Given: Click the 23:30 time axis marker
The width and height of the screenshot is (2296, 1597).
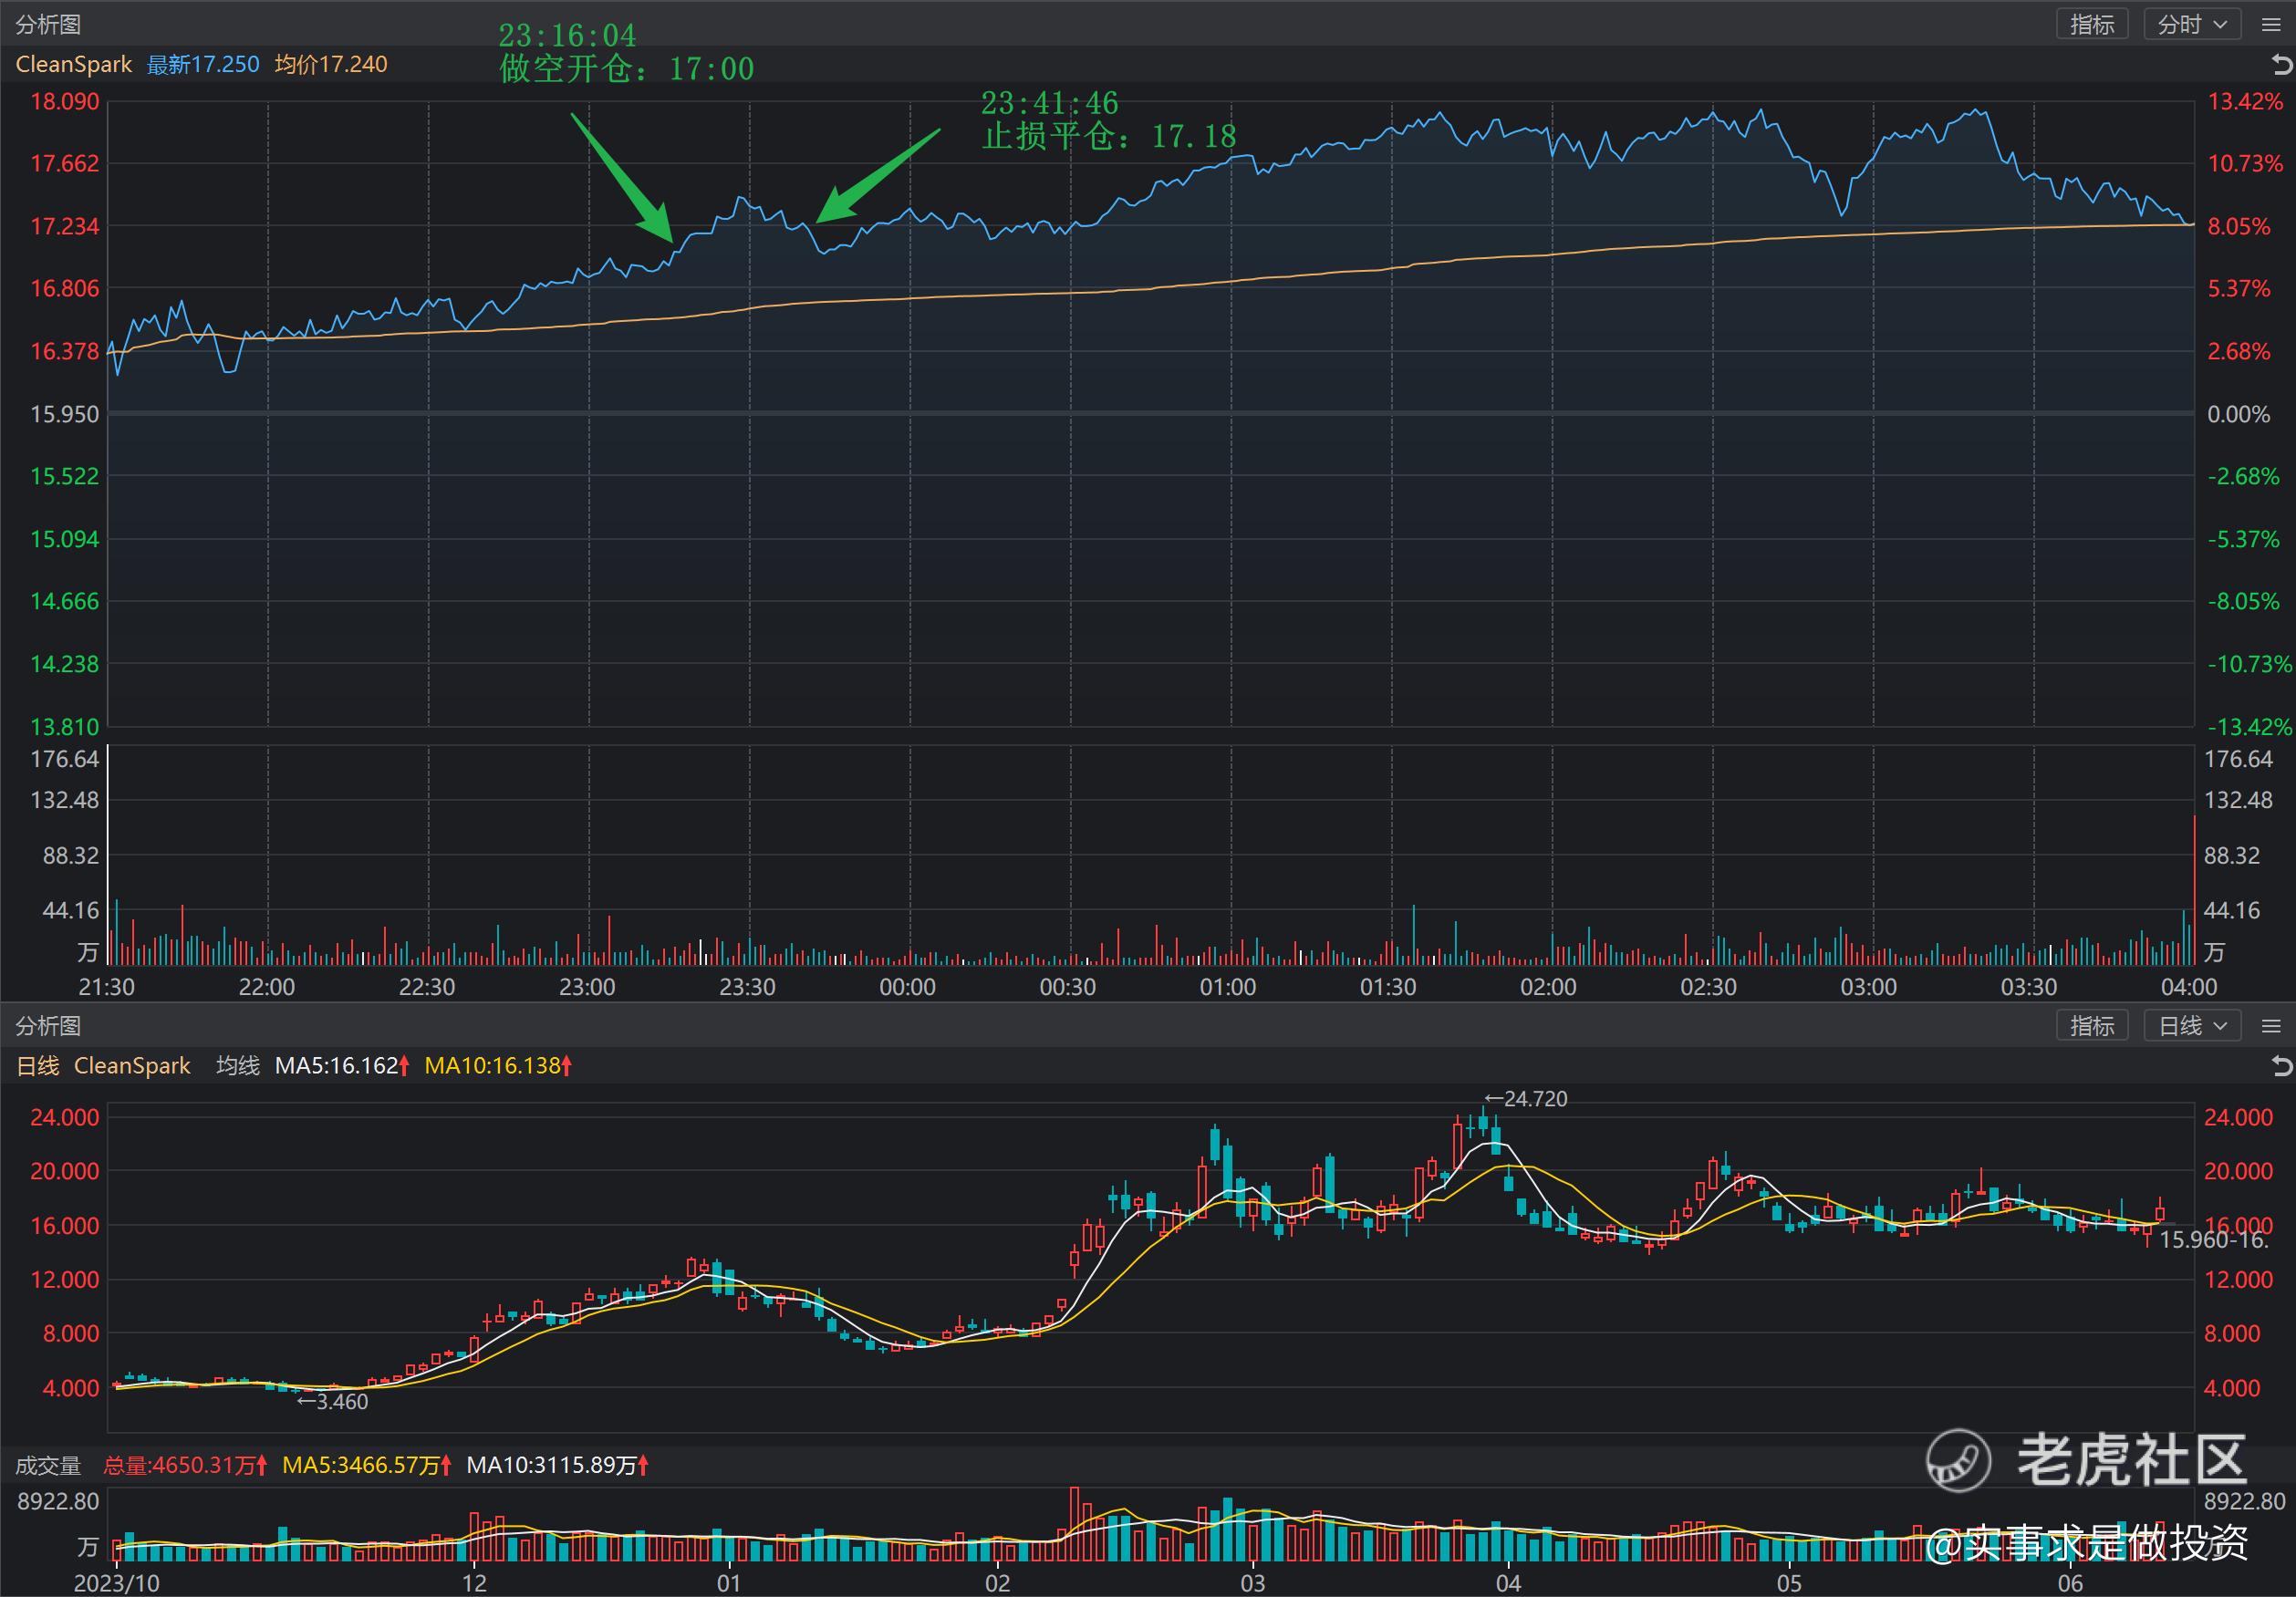Looking at the screenshot, I should [x=748, y=987].
